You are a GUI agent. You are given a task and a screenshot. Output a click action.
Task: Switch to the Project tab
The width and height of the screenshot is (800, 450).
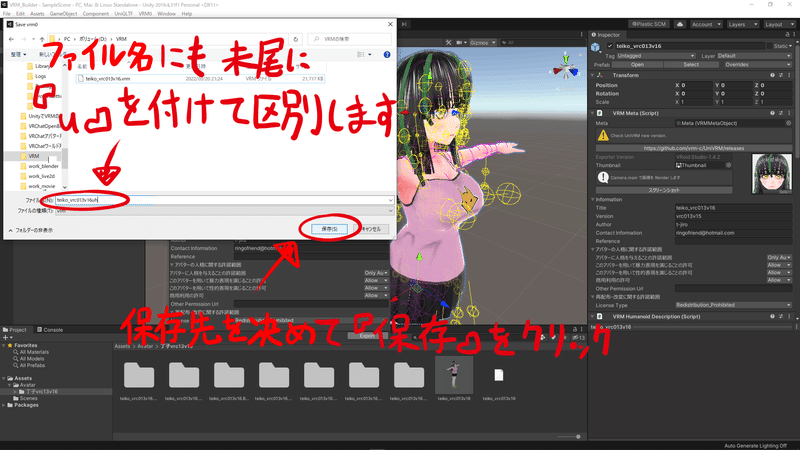coord(15,330)
